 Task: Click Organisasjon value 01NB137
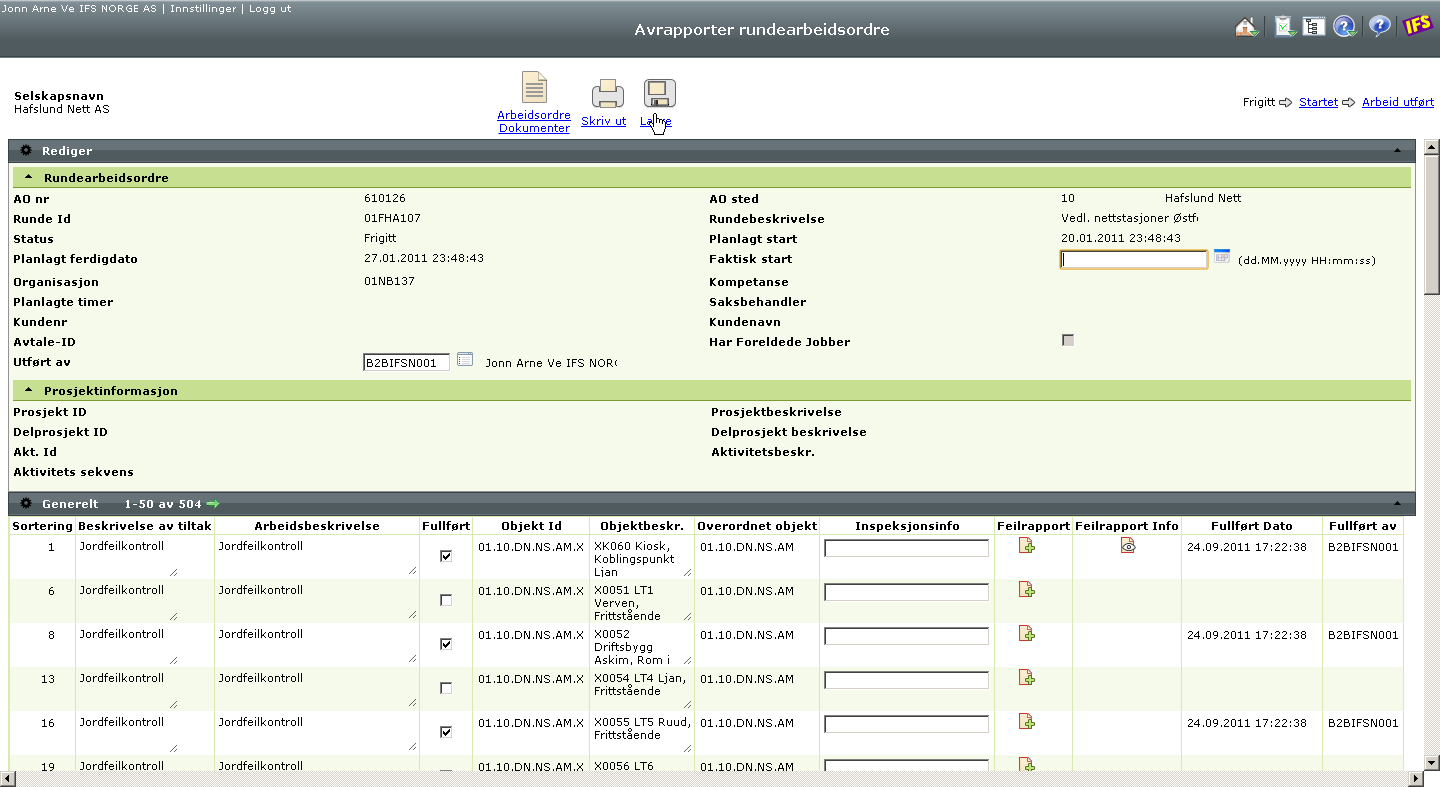389,281
